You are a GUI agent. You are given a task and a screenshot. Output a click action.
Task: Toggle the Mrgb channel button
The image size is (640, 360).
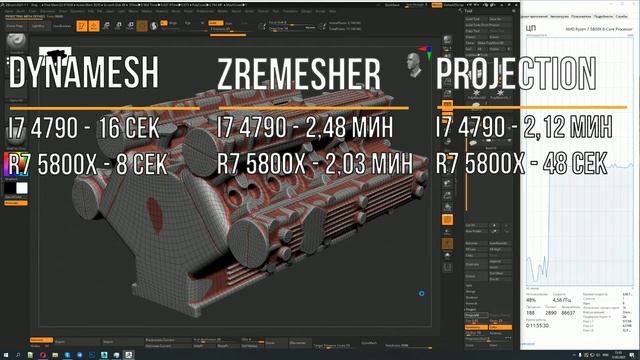click(173, 23)
